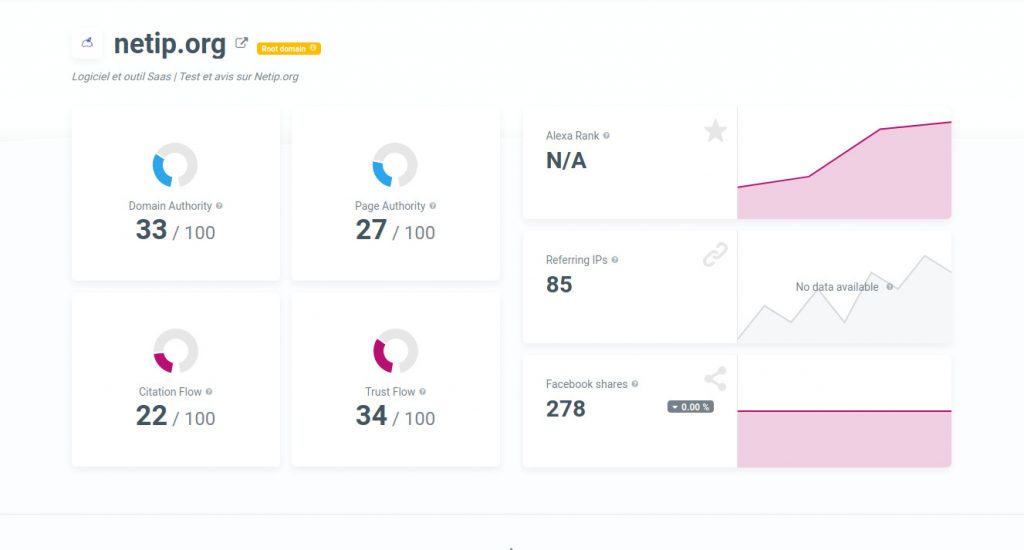The height and width of the screenshot is (550, 1024).
Task: Click the Facebook shares value 278
Action: (x=566, y=408)
